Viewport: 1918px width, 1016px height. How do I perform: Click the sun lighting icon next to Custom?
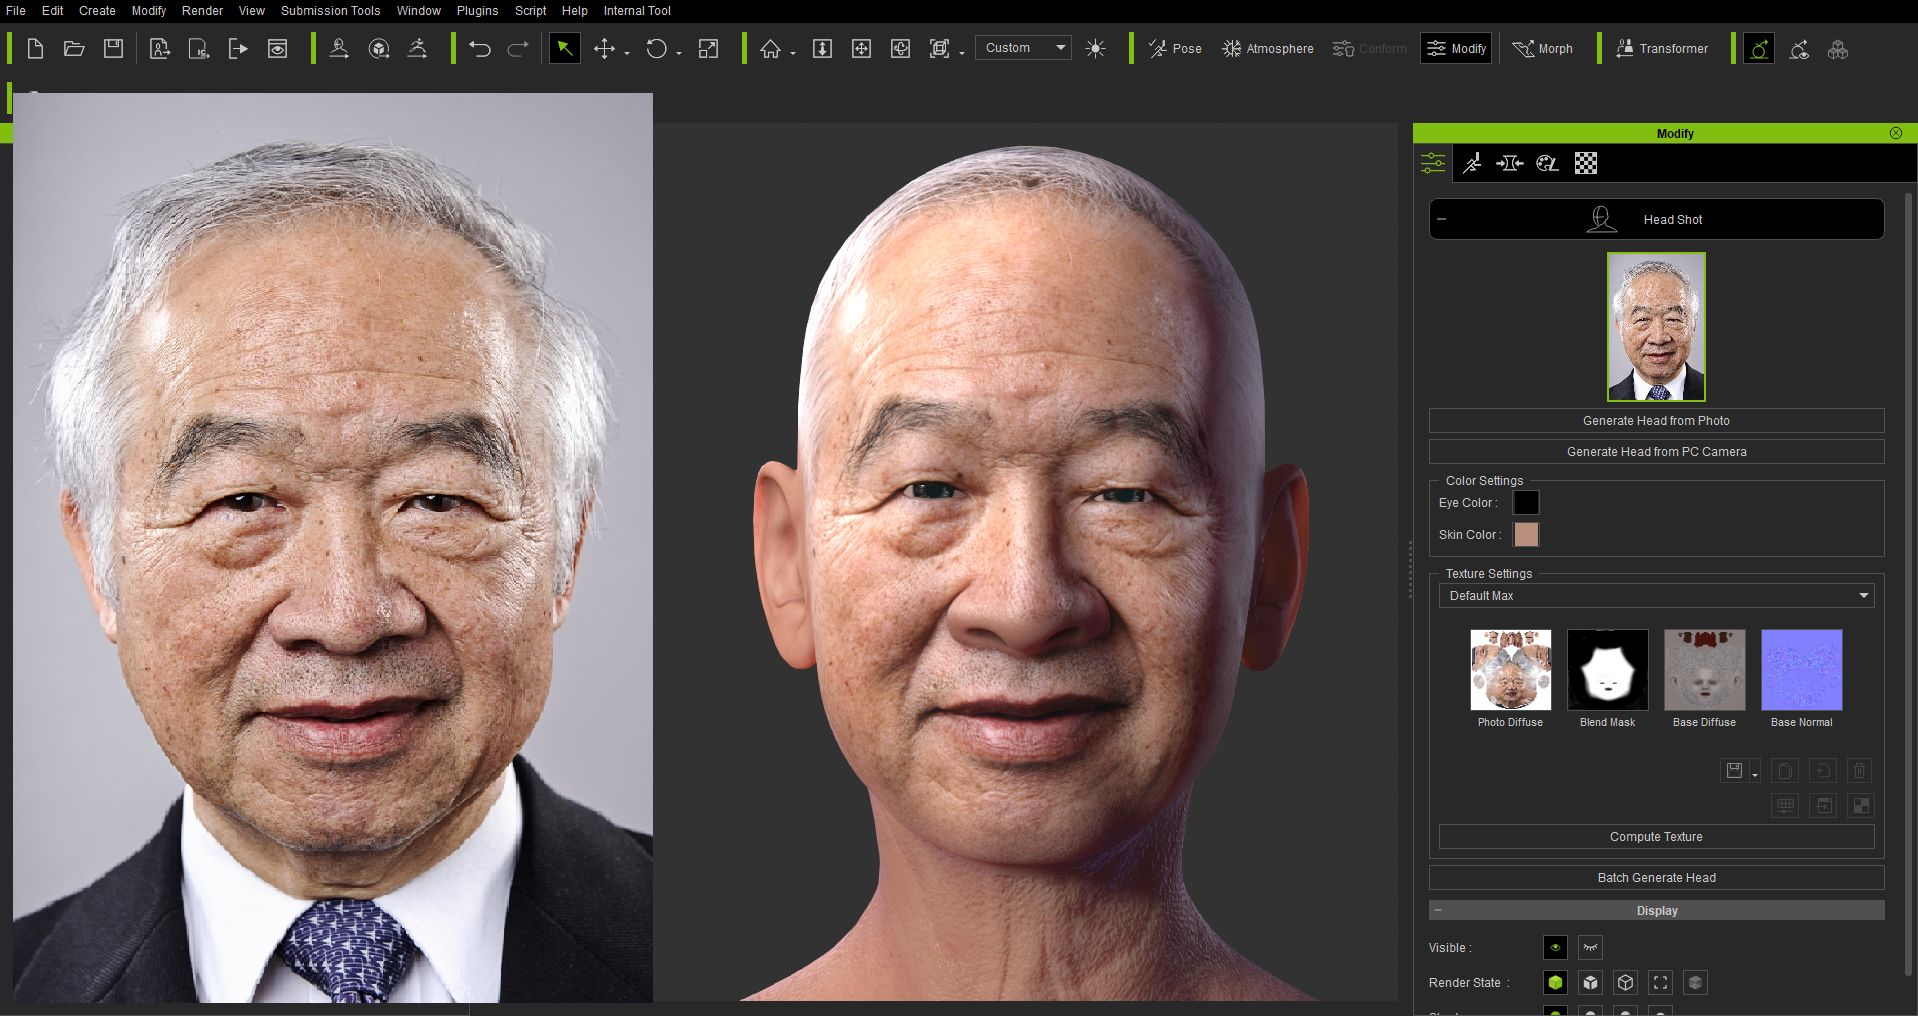(x=1096, y=48)
